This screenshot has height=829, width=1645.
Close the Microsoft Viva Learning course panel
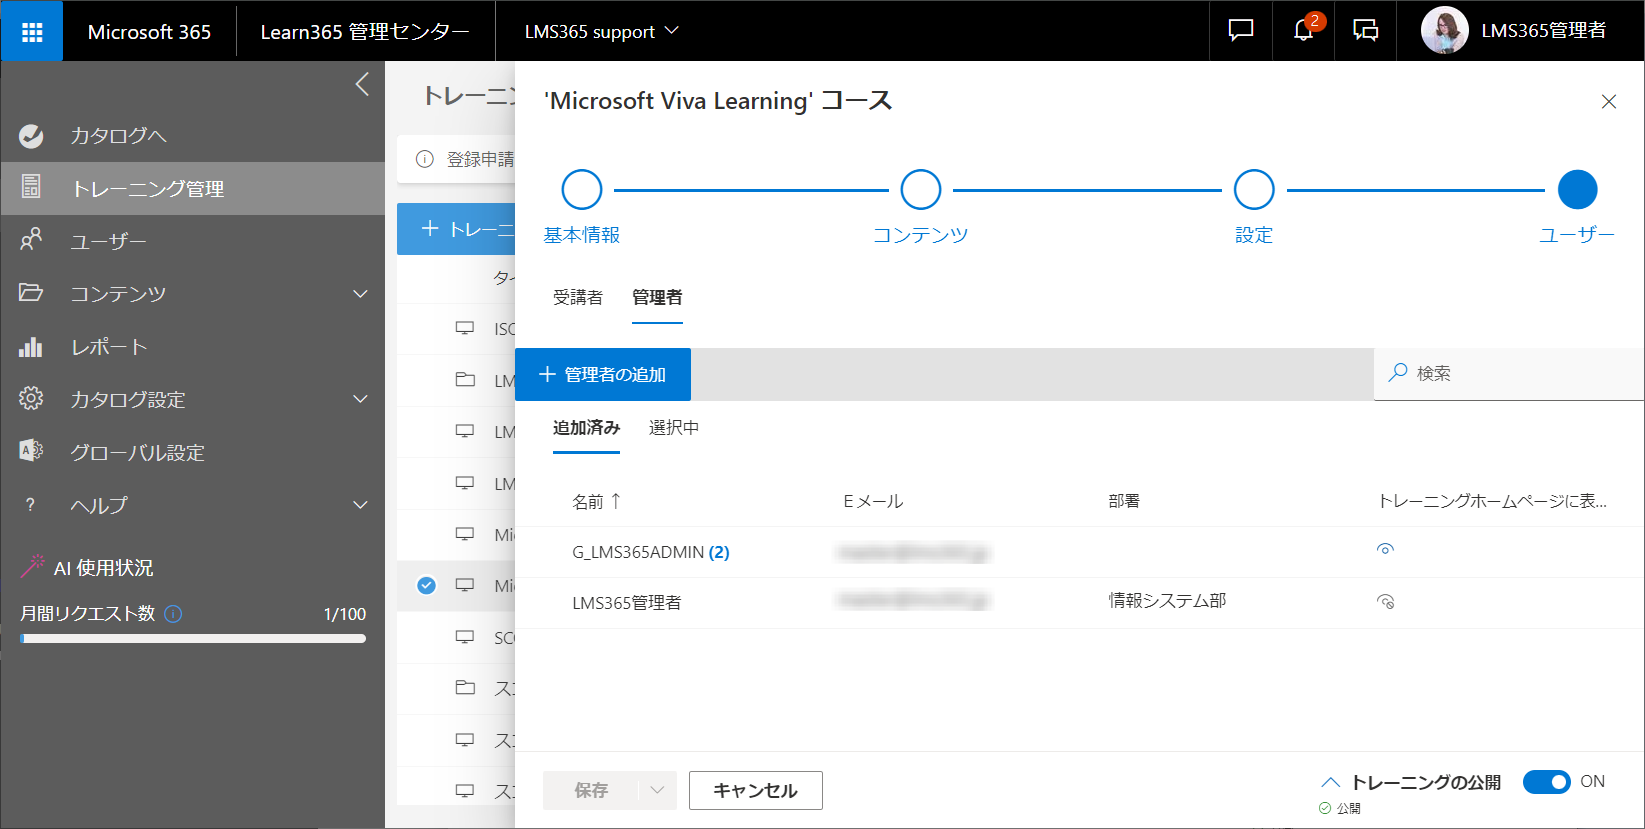tap(1609, 102)
